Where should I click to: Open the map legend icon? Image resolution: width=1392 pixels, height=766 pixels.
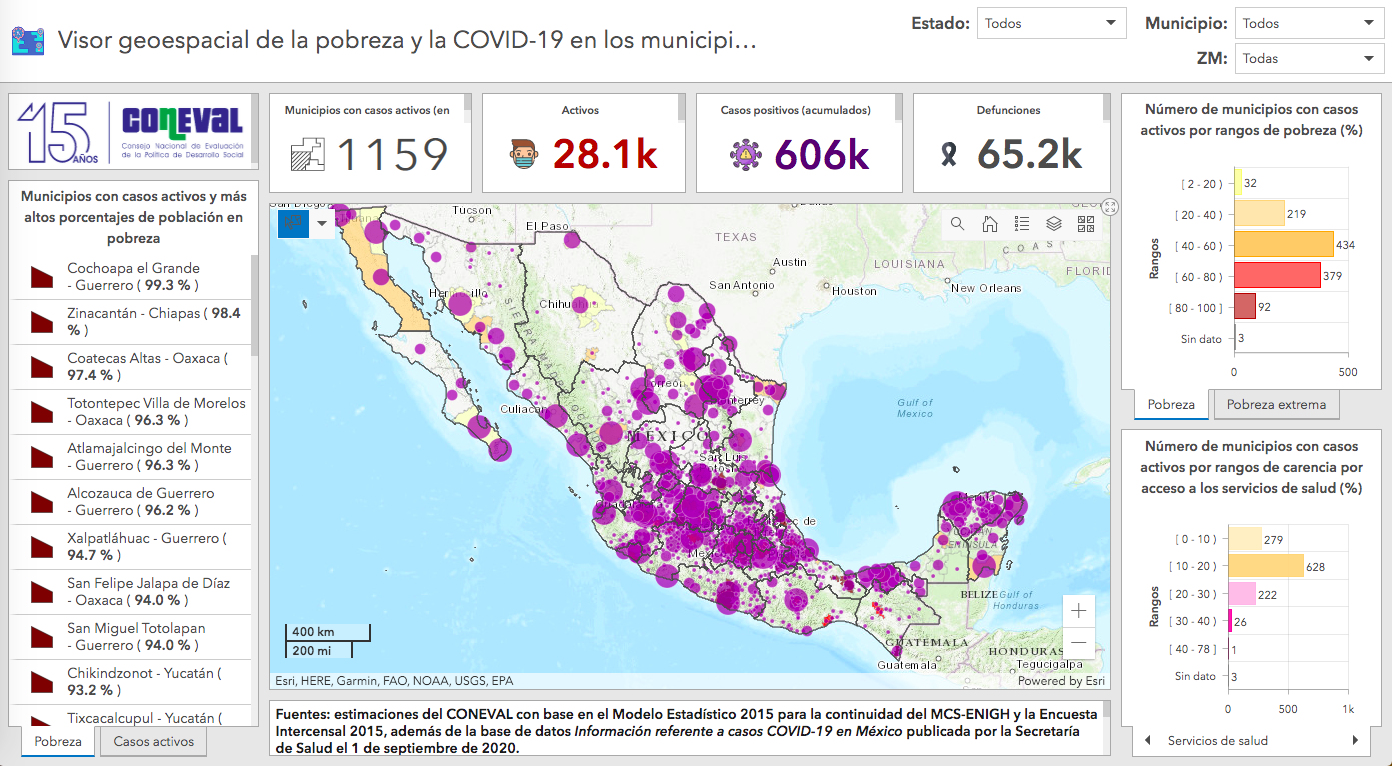(1021, 224)
